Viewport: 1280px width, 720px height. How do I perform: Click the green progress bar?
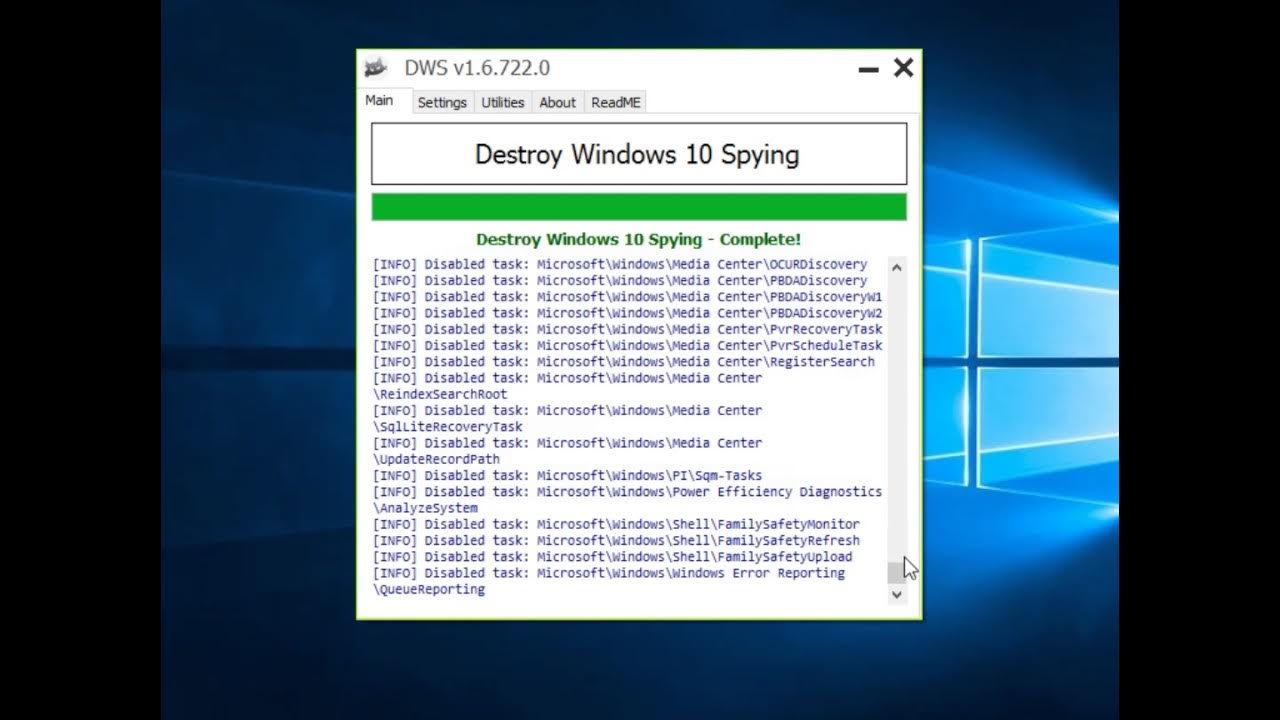(x=639, y=207)
